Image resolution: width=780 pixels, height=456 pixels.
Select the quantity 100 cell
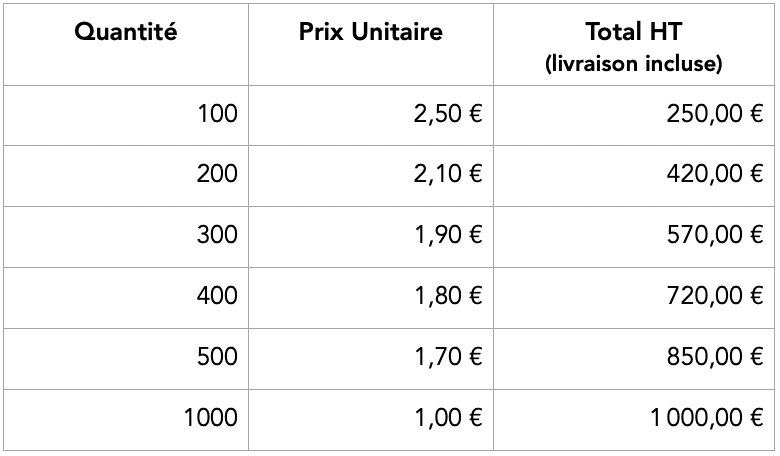[218, 114]
